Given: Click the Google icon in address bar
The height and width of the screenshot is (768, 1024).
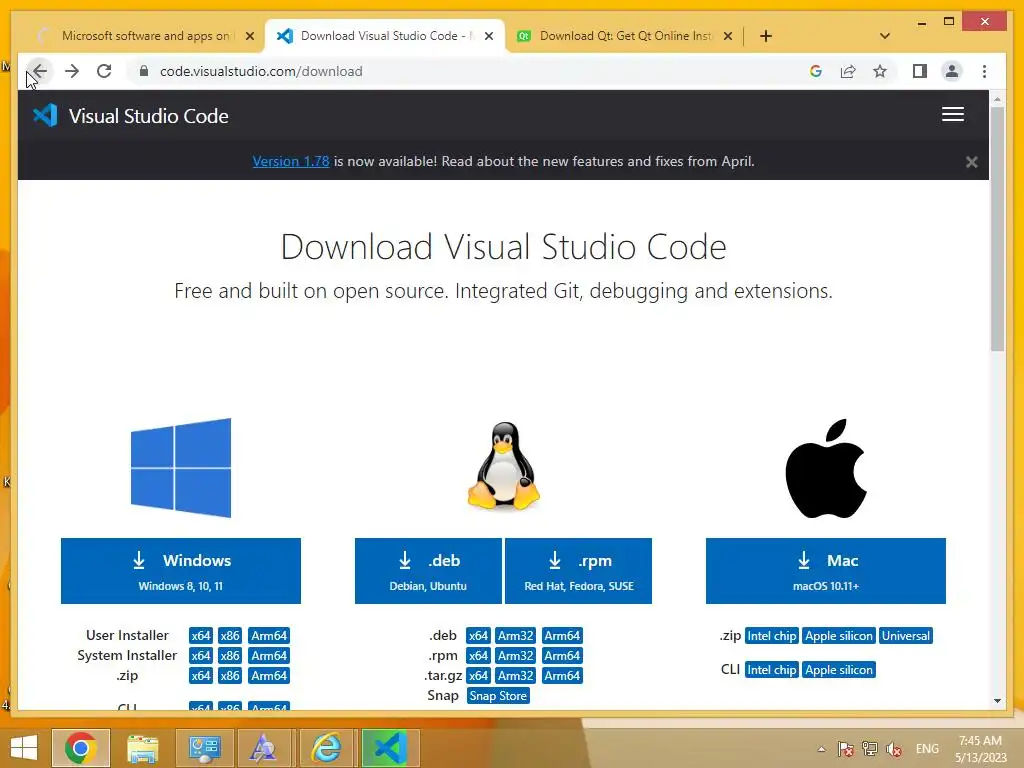Looking at the screenshot, I should click(x=816, y=71).
